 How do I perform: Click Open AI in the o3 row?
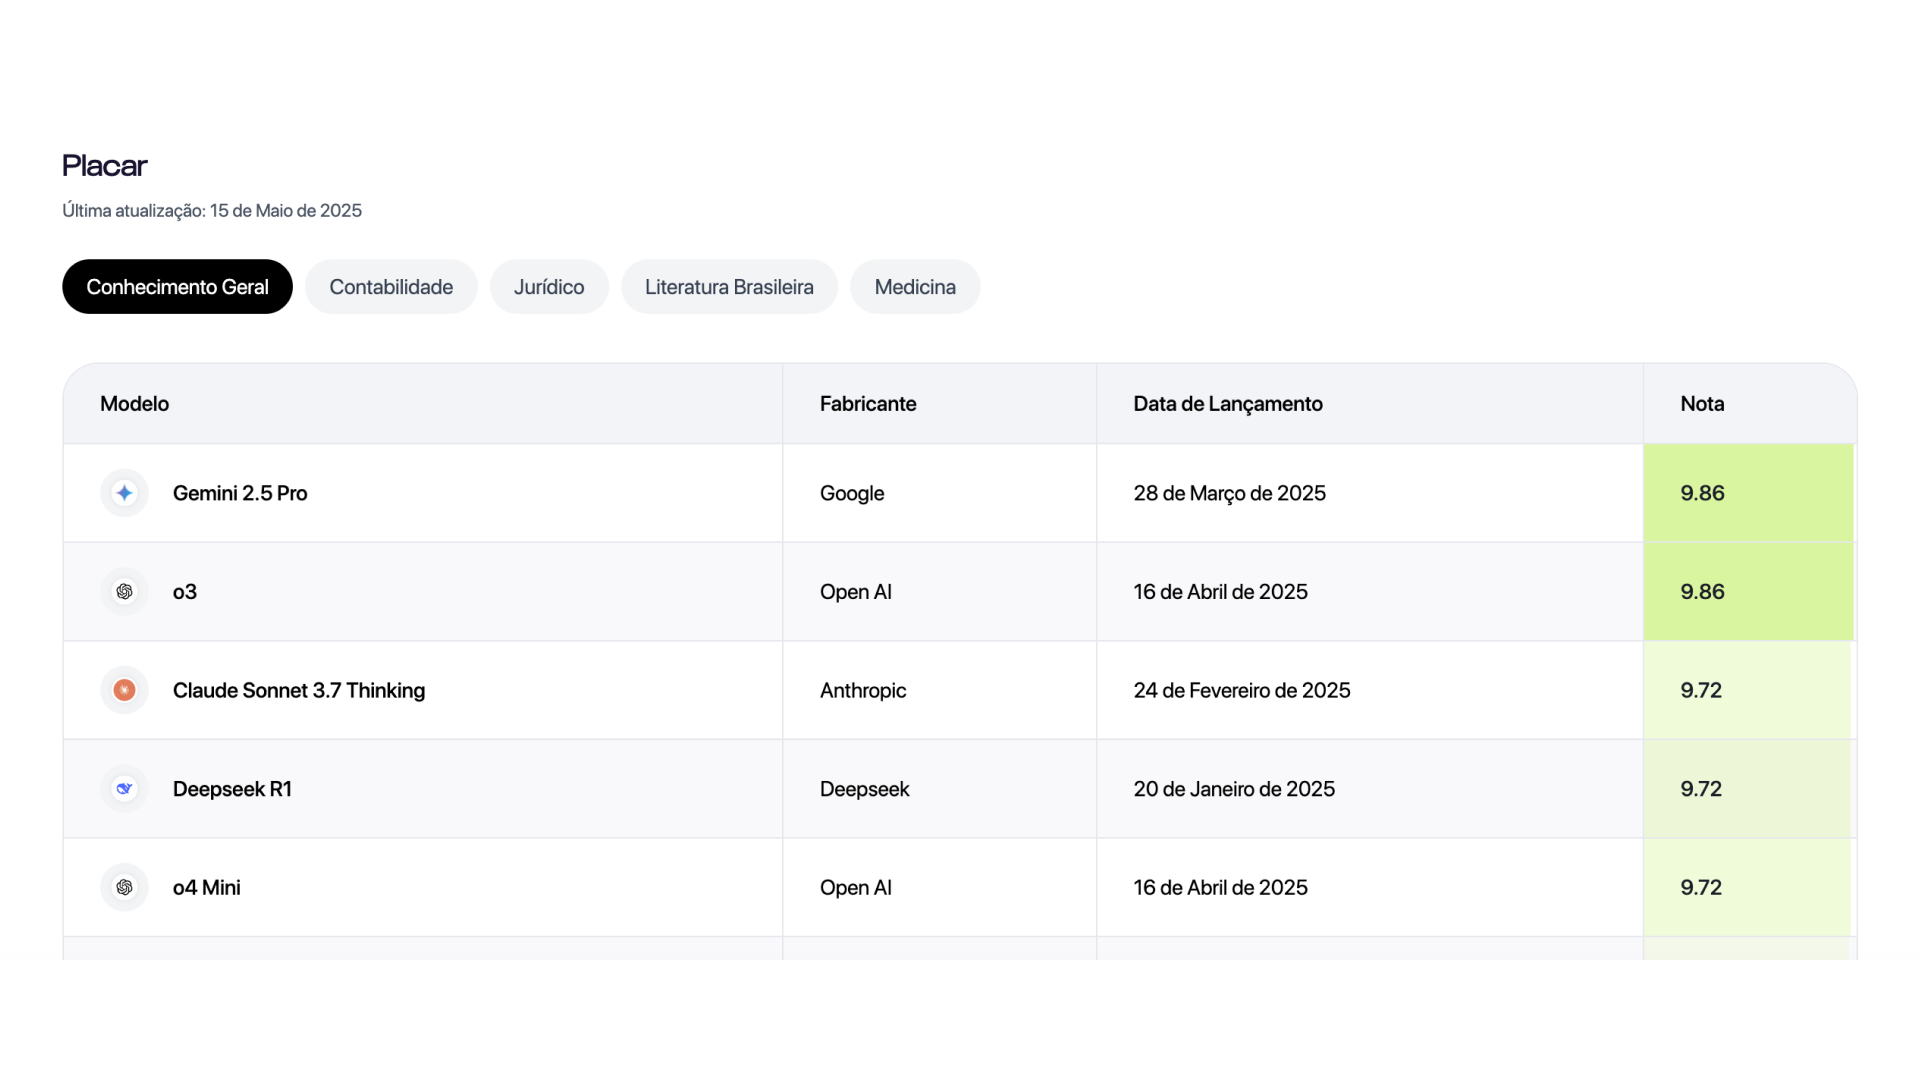click(x=856, y=592)
